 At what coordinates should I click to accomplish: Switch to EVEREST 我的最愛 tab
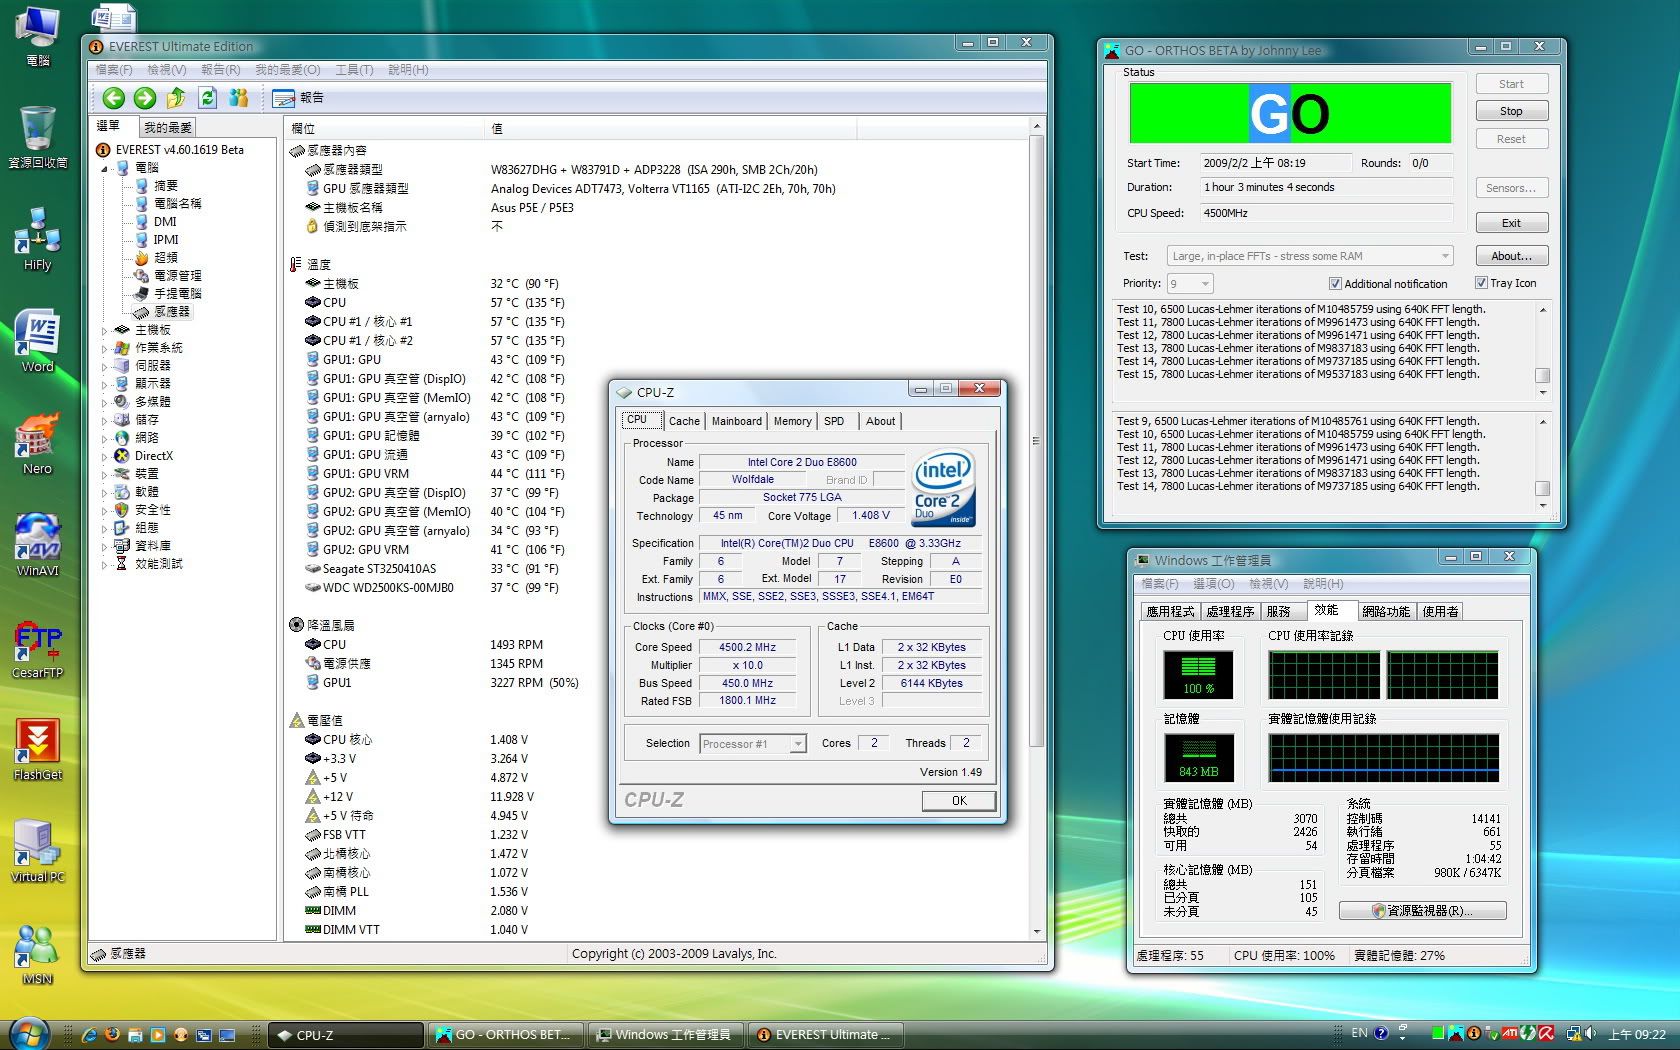click(167, 127)
